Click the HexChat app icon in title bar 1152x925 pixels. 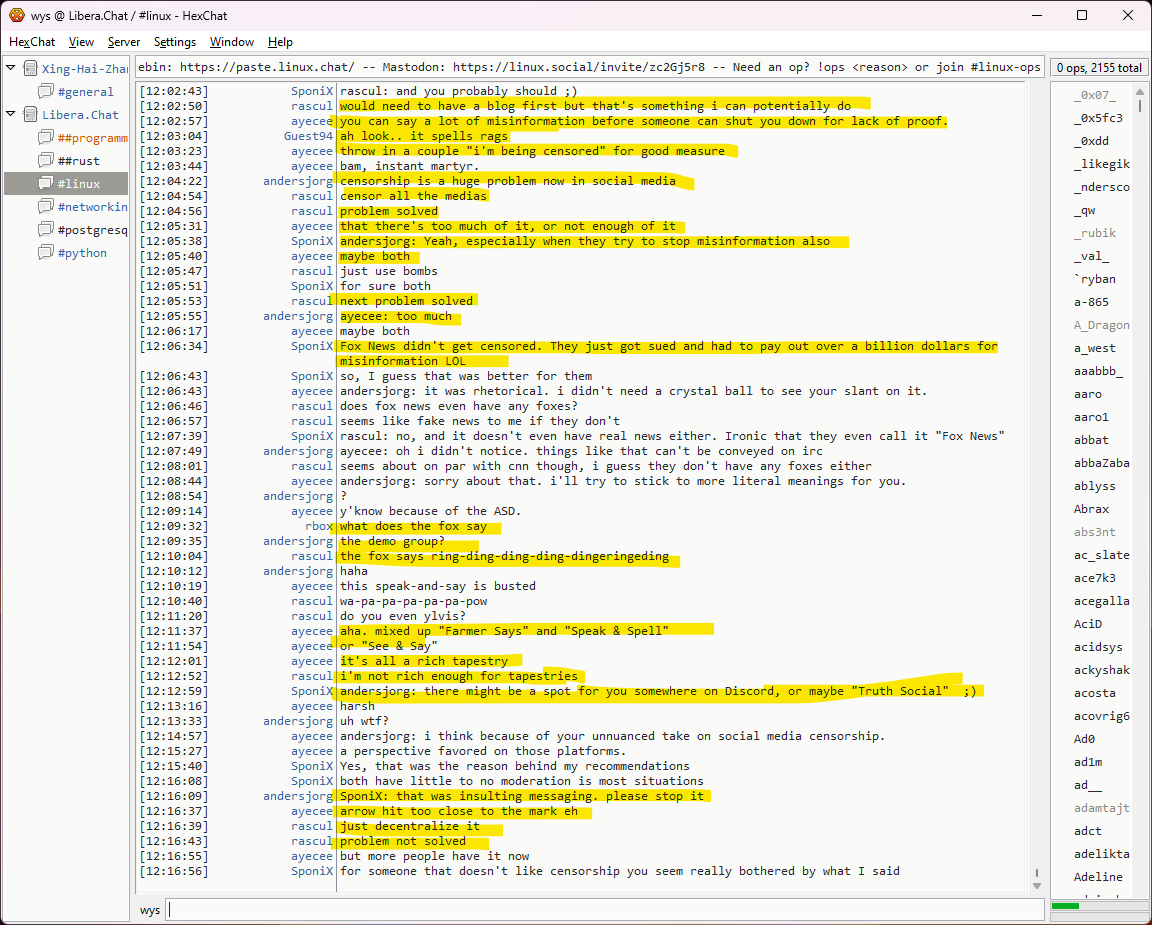16,15
